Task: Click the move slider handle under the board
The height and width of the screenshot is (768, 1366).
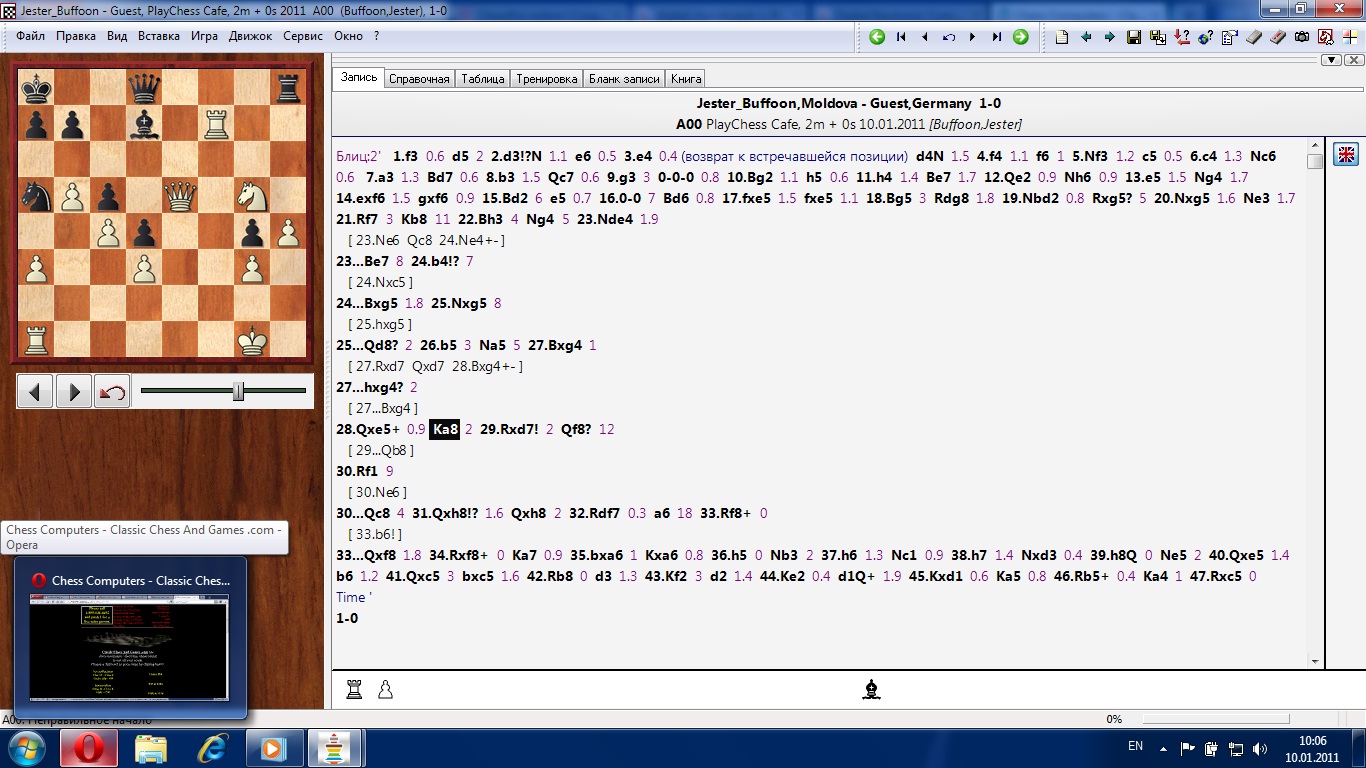Action: (x=238, y=391)
